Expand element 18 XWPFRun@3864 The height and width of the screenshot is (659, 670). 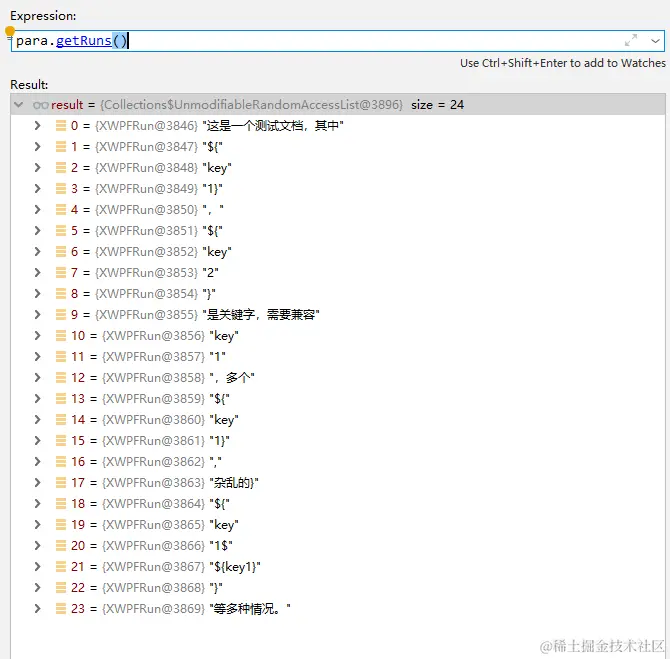tap(38, 503)
